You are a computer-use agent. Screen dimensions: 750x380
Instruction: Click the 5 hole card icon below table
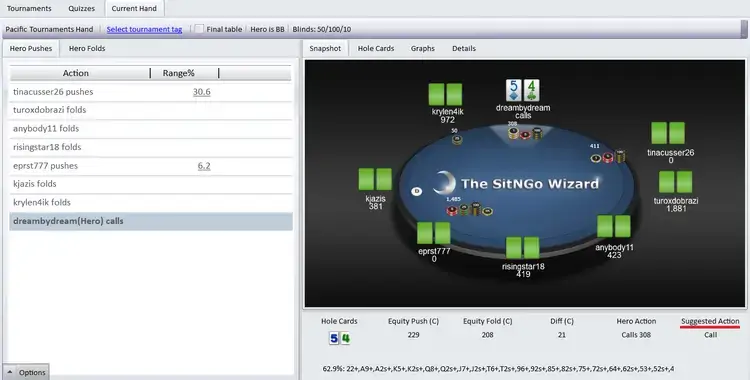click(334, 338)
